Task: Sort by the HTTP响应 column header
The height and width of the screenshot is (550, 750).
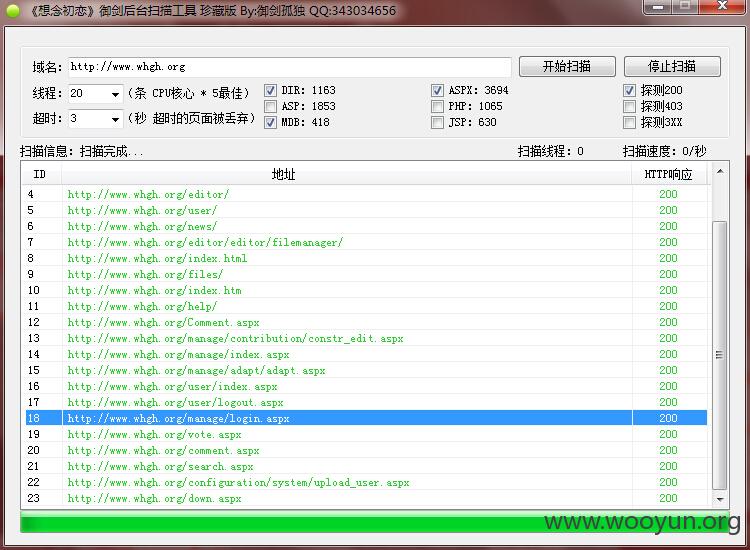Action: point(669,174)
